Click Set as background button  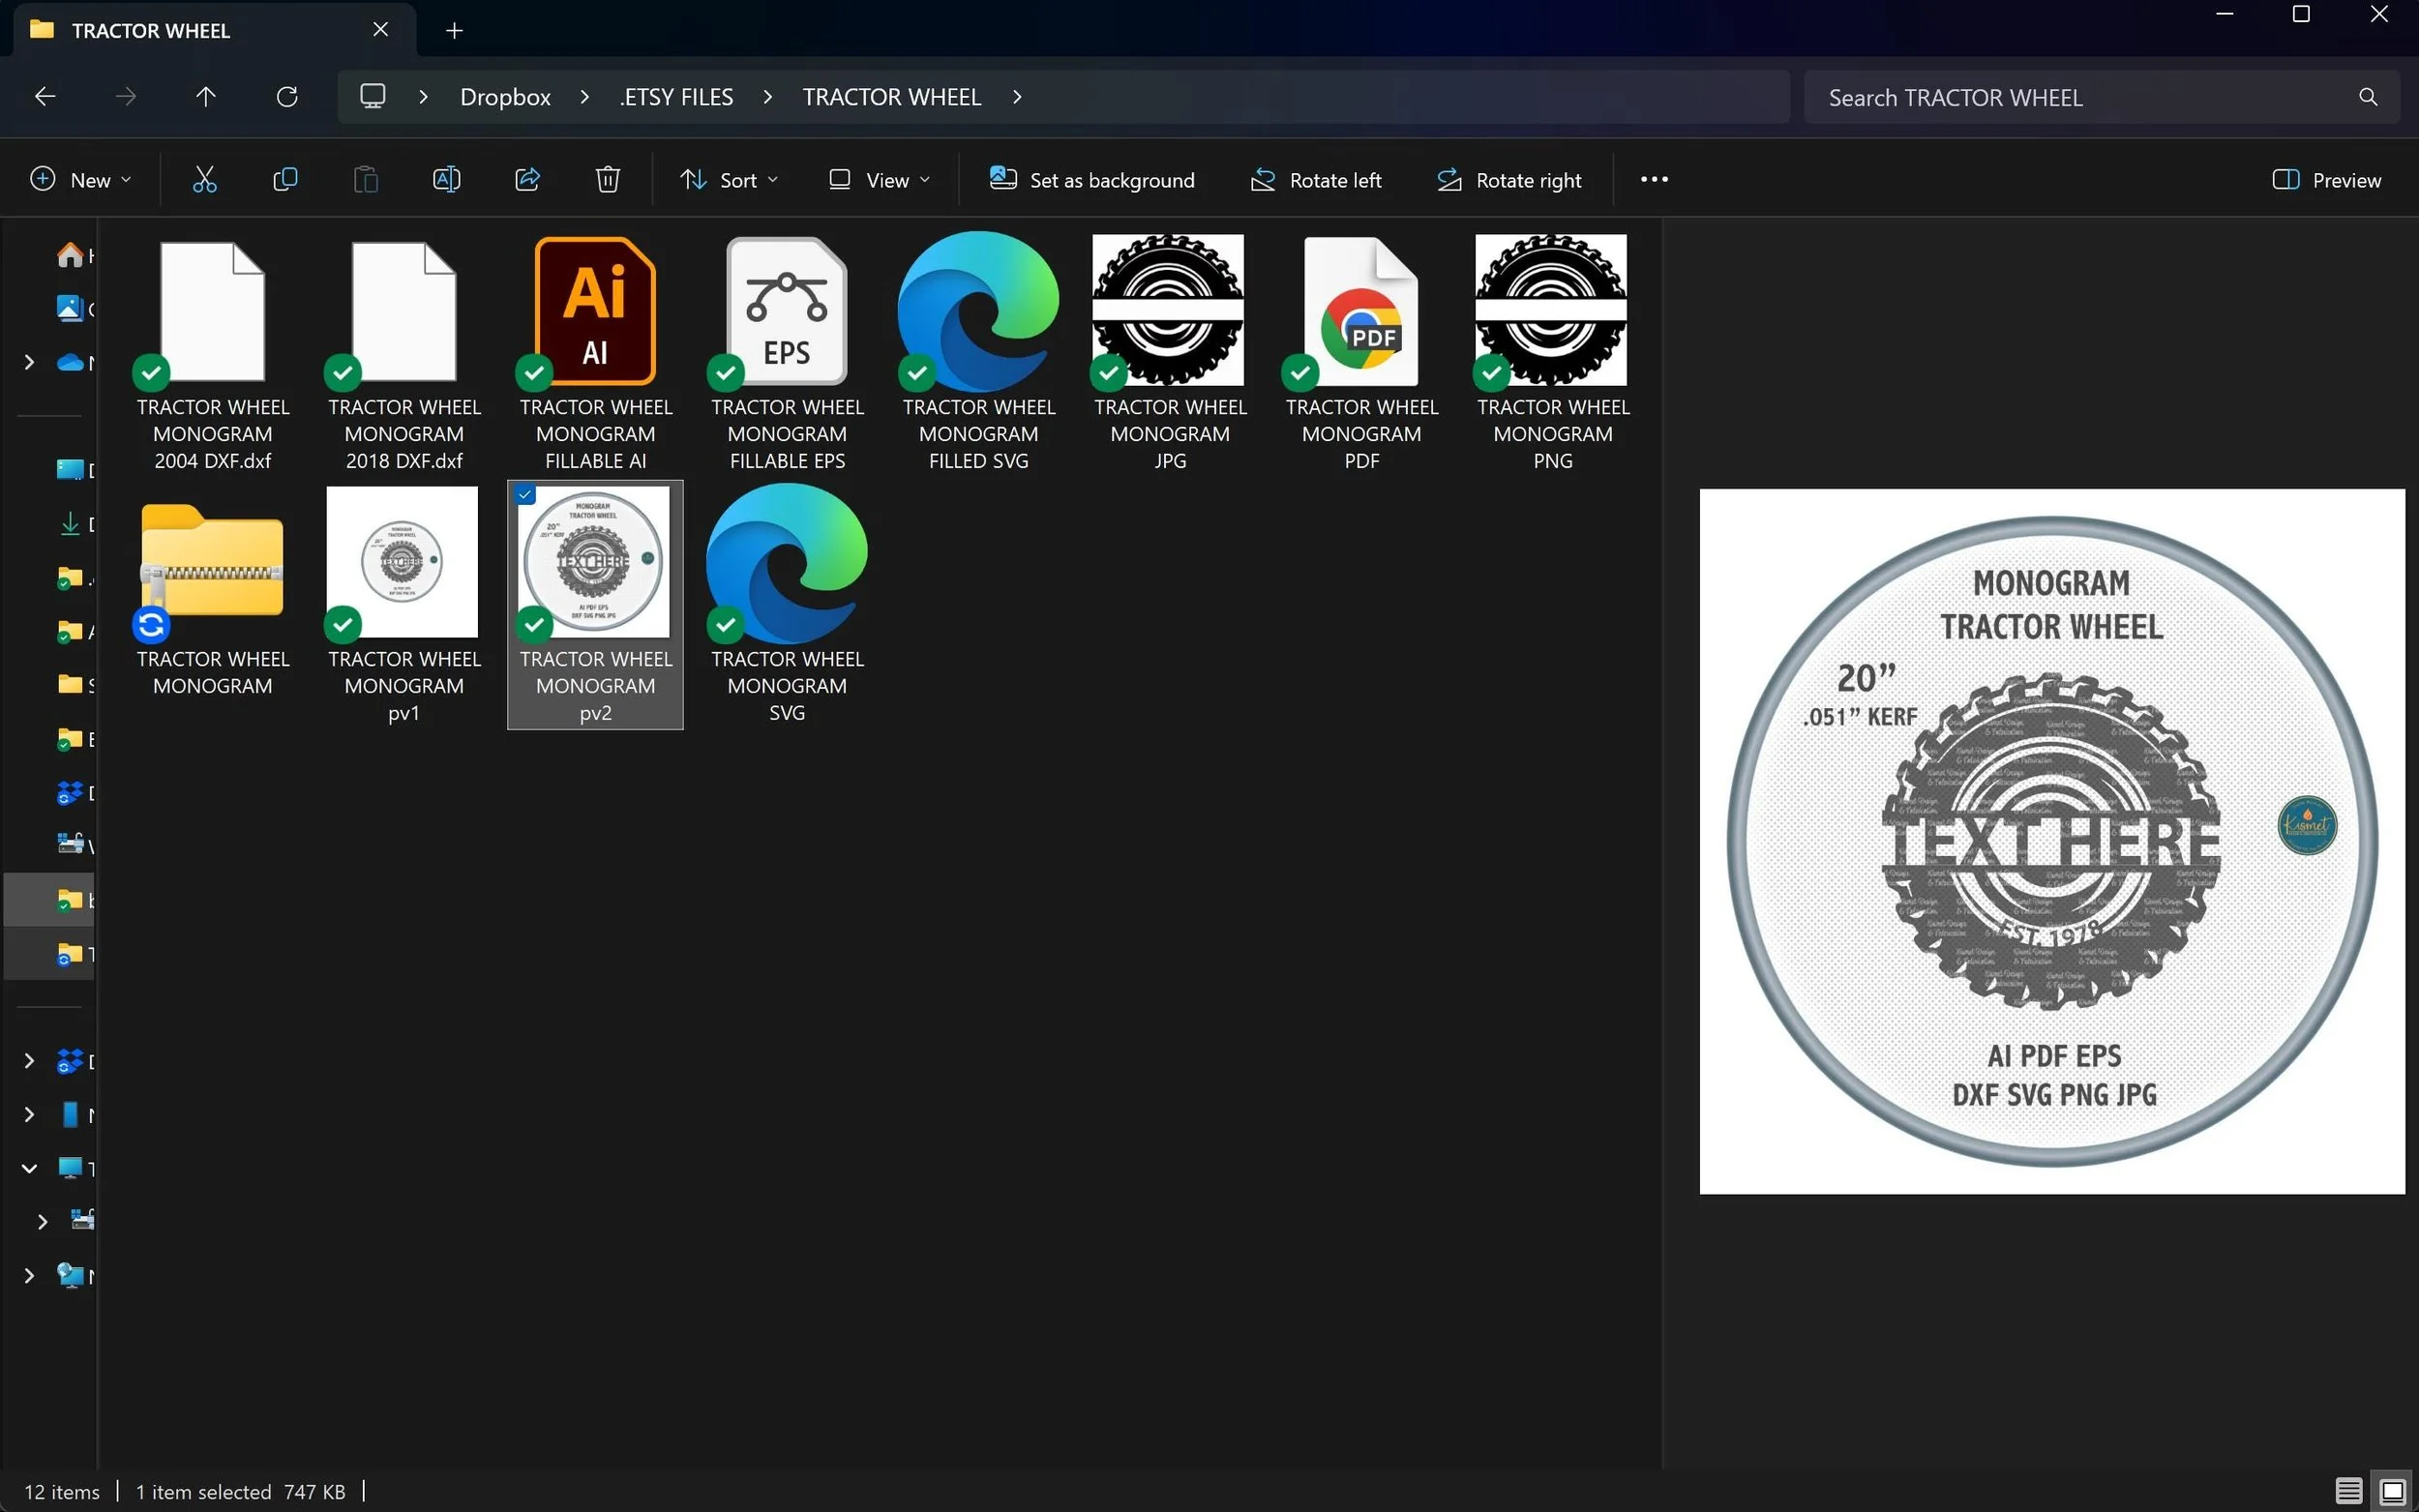tap(1092, 180)
